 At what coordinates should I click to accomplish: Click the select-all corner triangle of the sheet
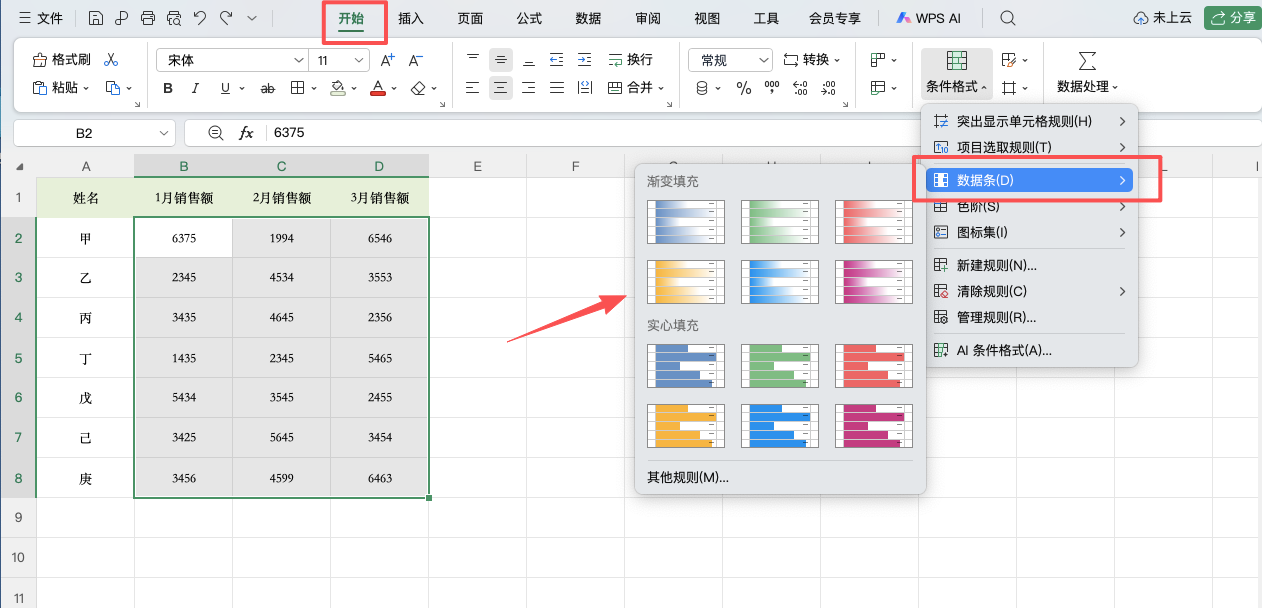pyautogui.click(x=20, y=167)
